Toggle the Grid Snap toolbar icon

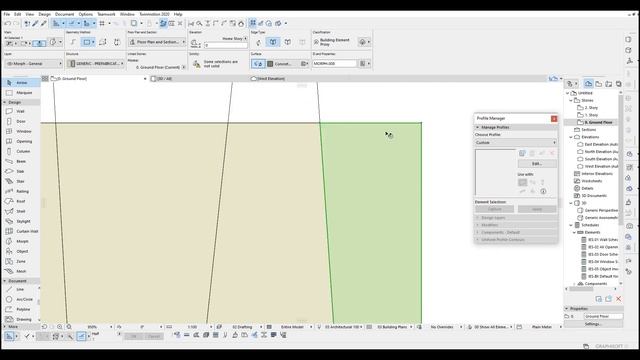102,24
